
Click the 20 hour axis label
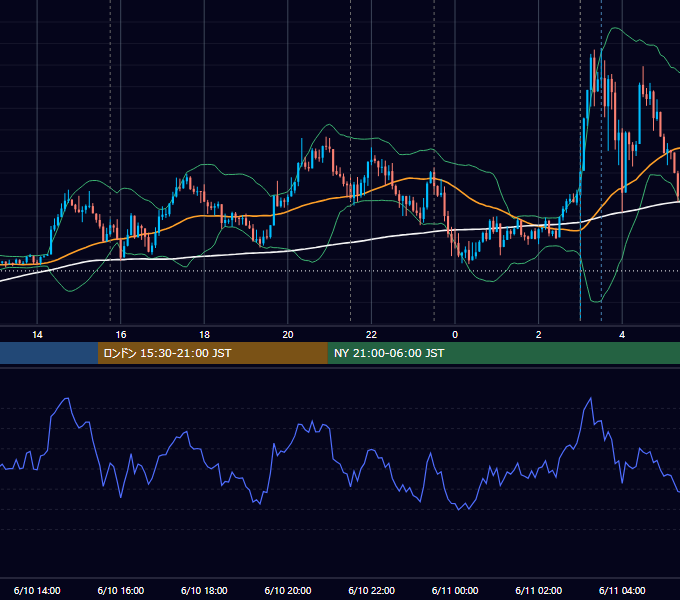tap(288, 335)
